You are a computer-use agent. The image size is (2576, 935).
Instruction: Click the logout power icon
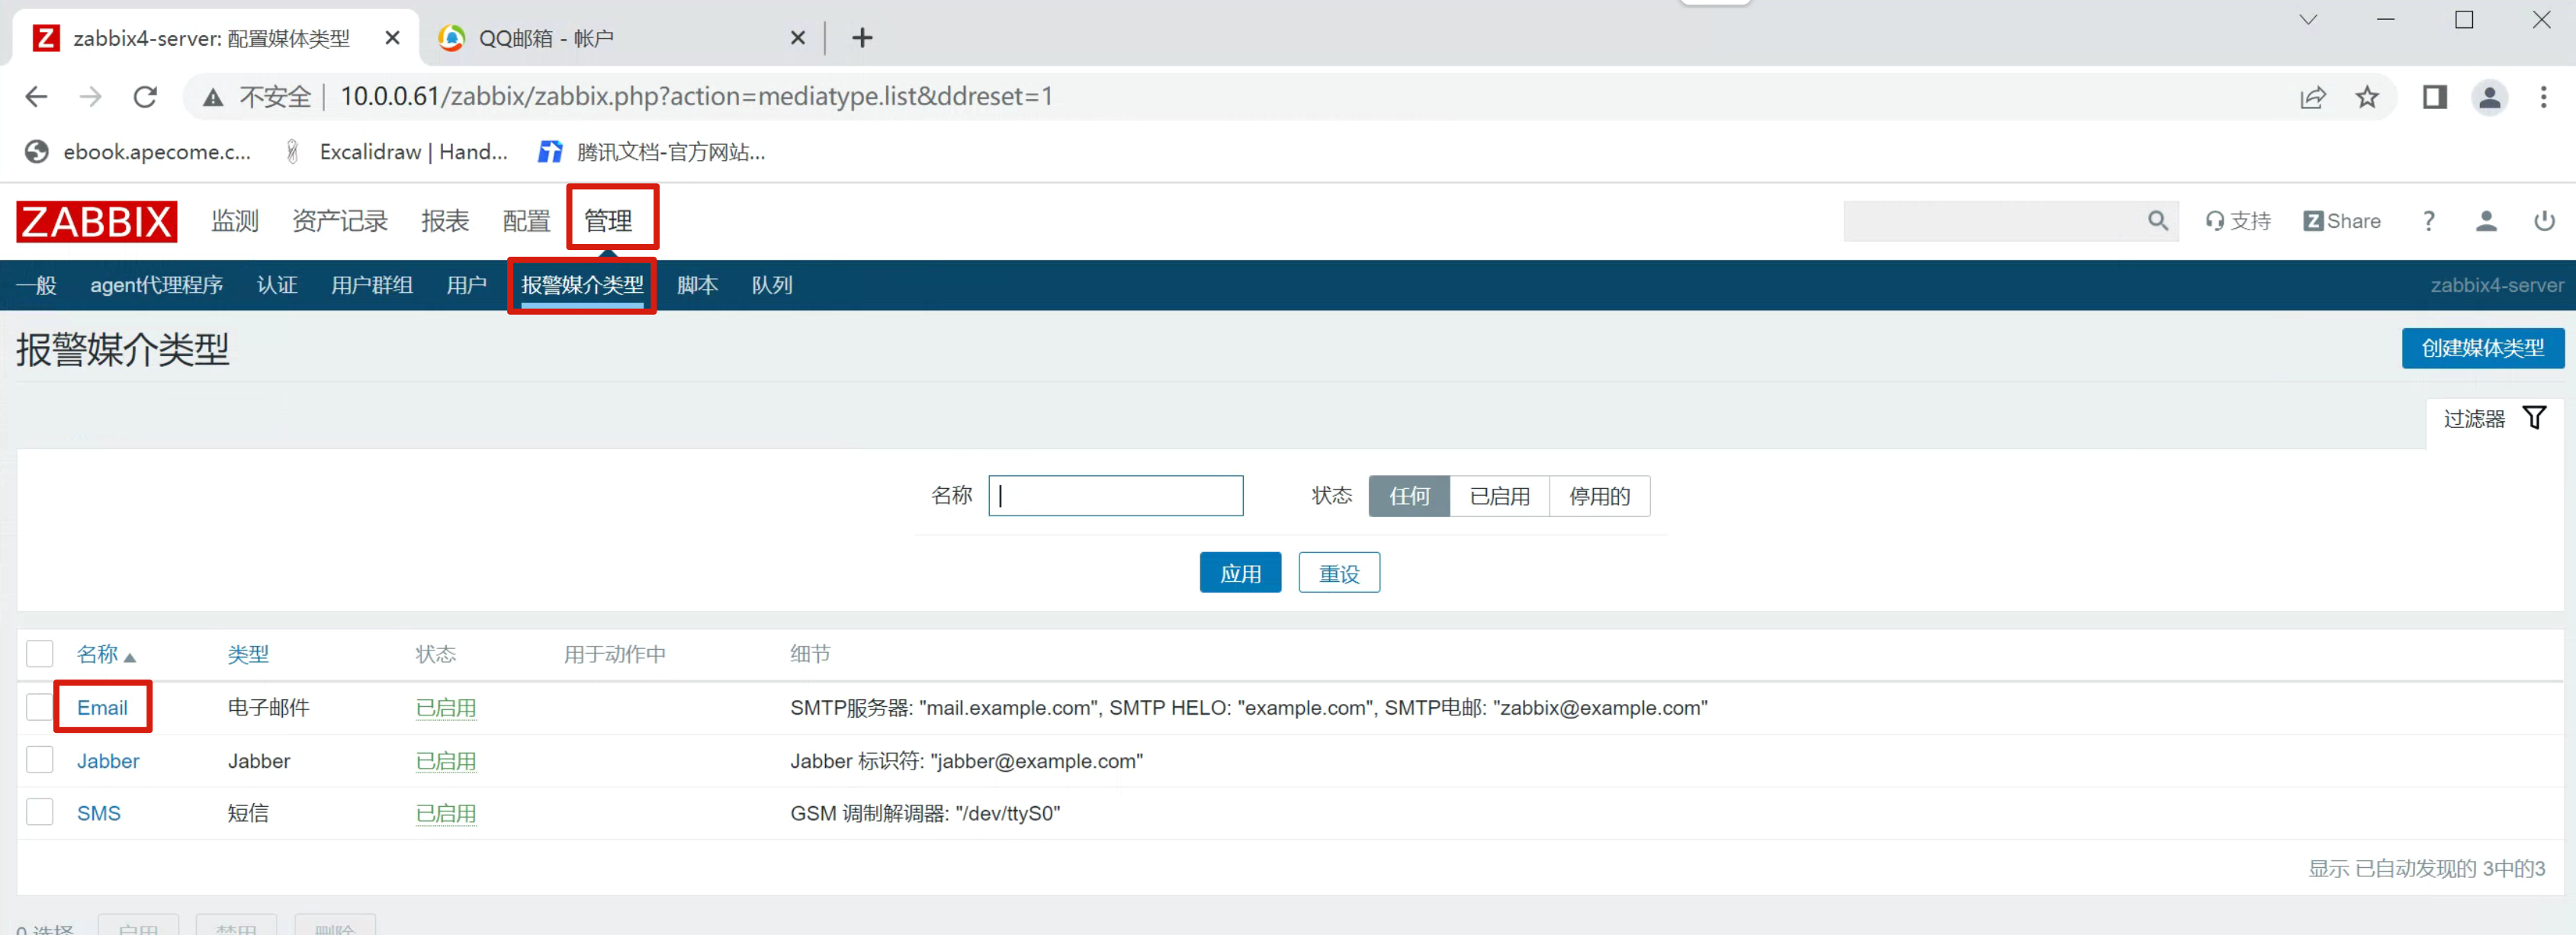tap(2544, 221)
